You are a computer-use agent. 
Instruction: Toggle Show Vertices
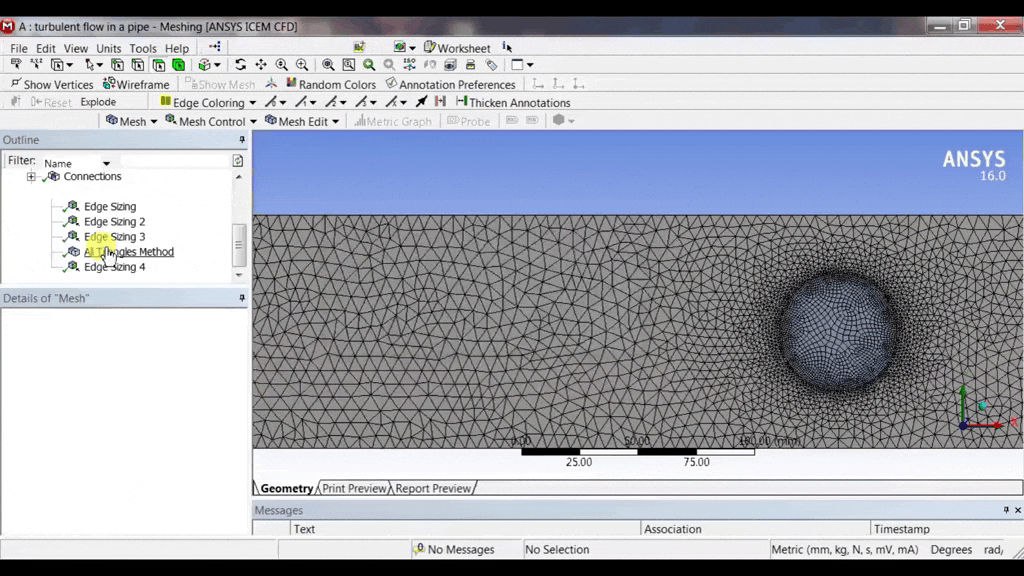(51, 85)
